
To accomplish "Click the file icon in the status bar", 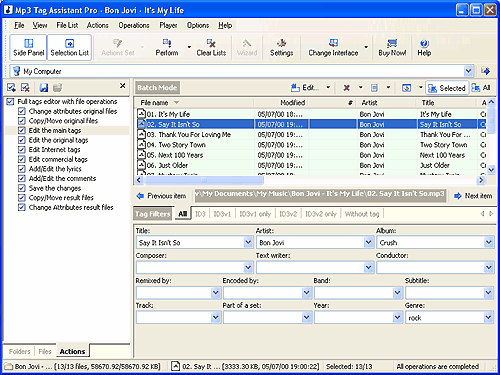I will 176,366.
